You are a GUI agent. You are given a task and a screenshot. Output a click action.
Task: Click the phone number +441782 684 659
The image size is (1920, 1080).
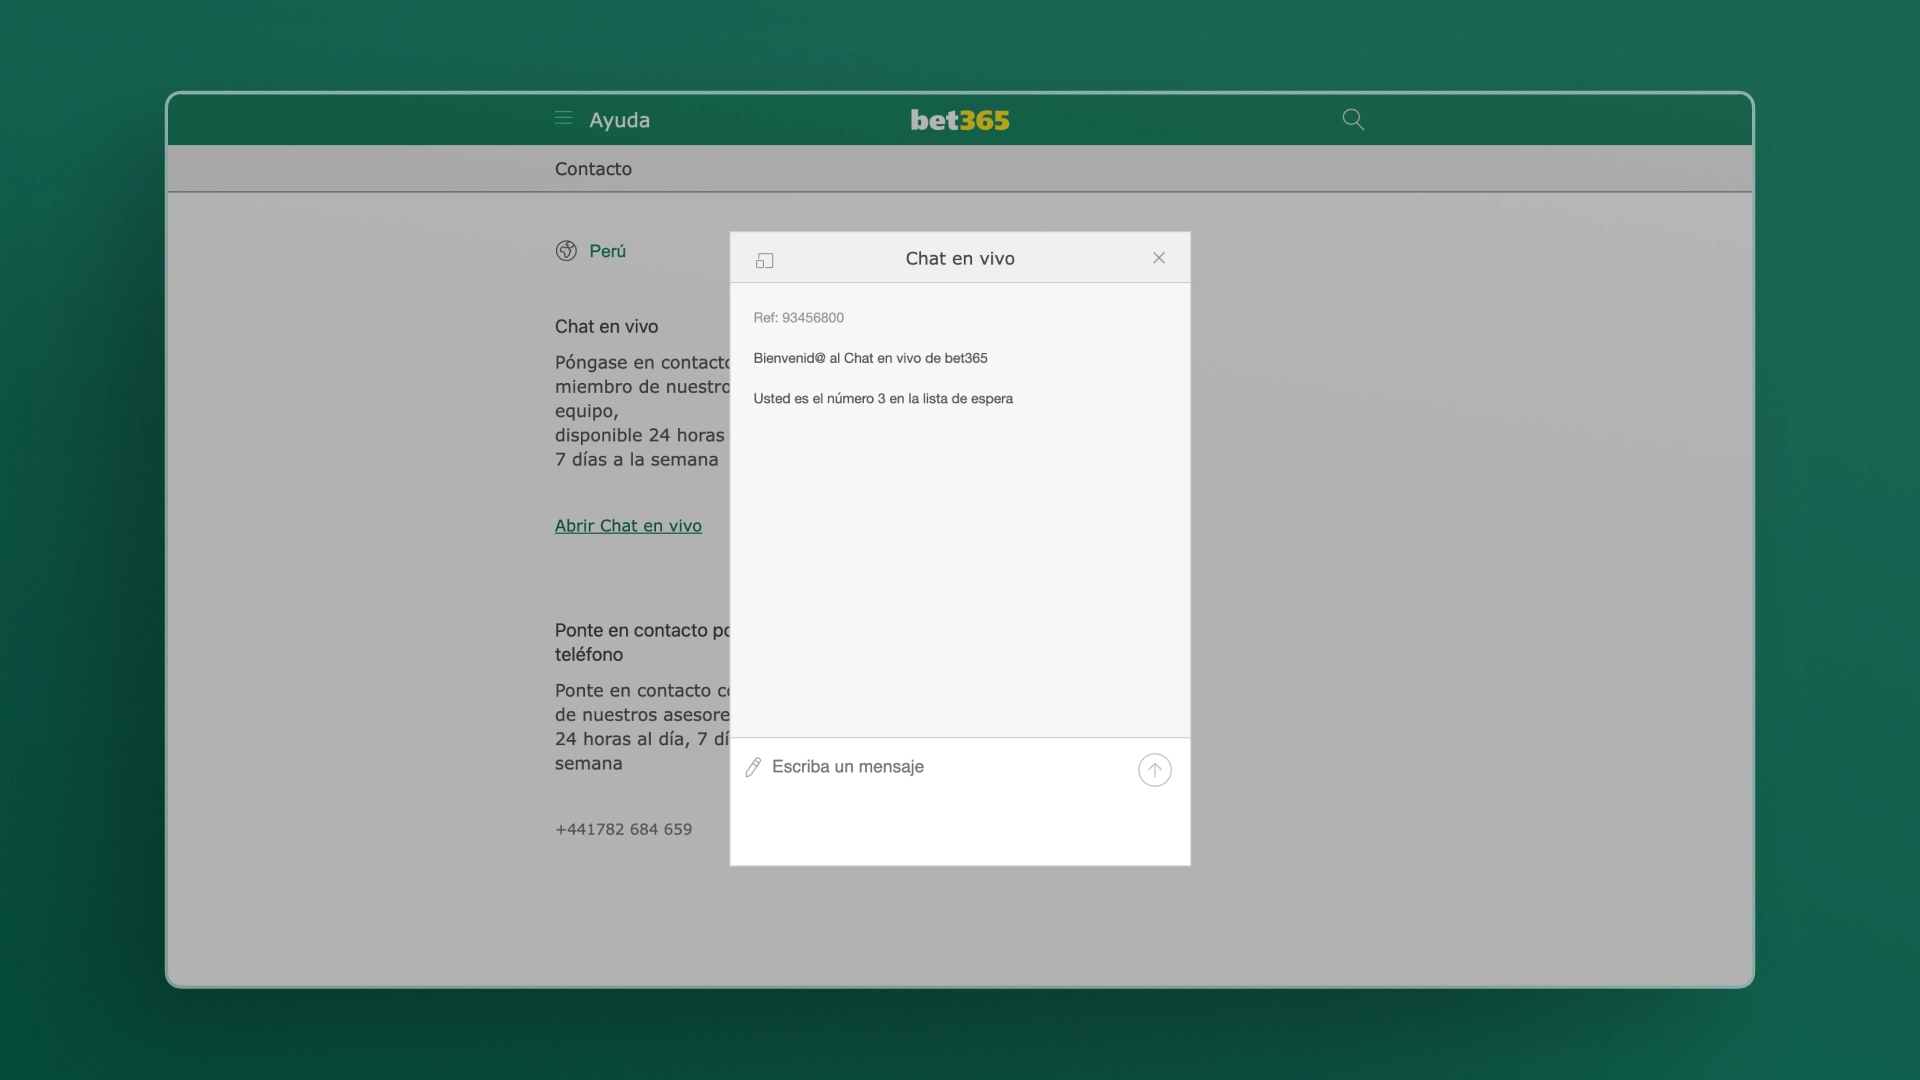(623, 829)
